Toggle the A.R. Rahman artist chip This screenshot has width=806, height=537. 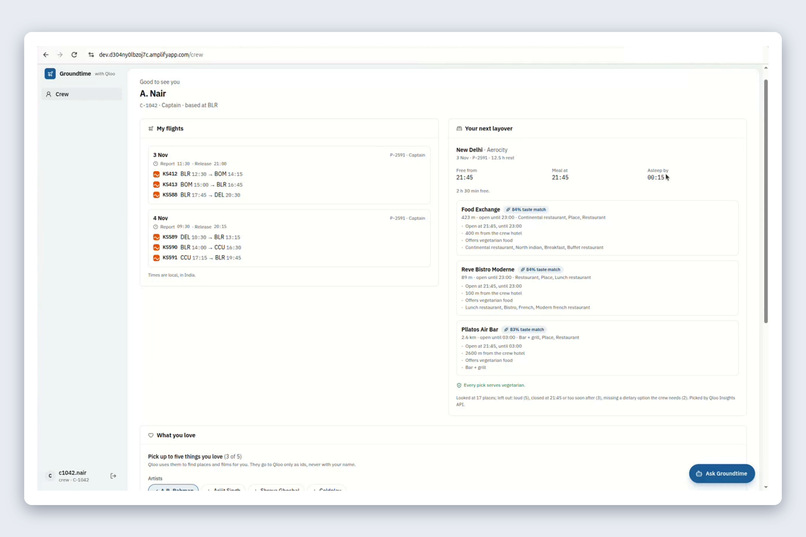point(173,488)
